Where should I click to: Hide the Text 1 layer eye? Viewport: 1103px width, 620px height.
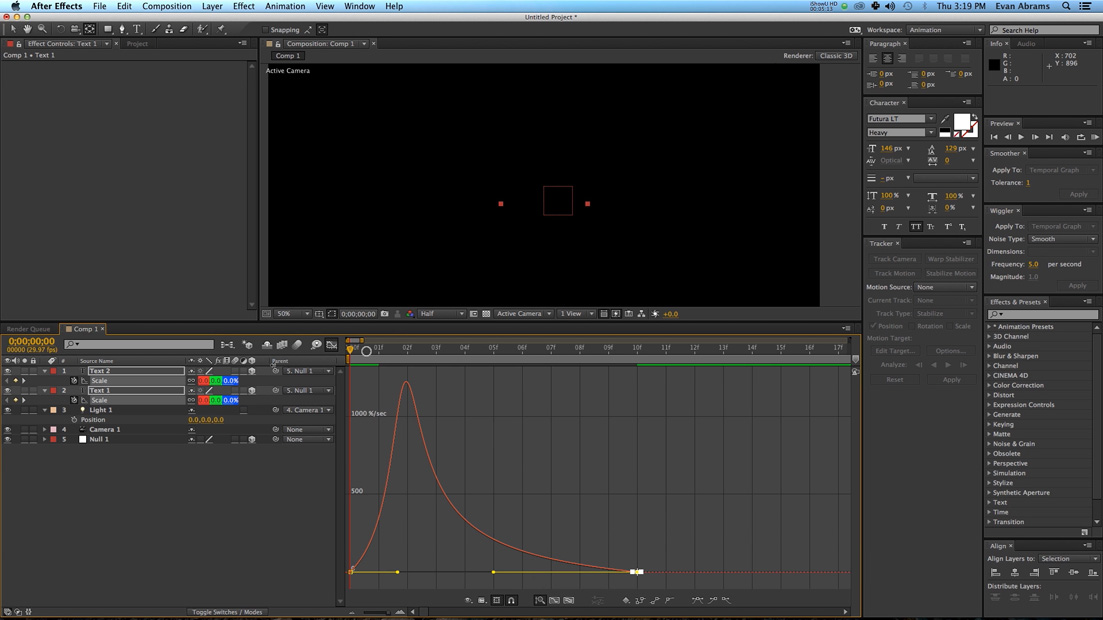click(8, 391)
